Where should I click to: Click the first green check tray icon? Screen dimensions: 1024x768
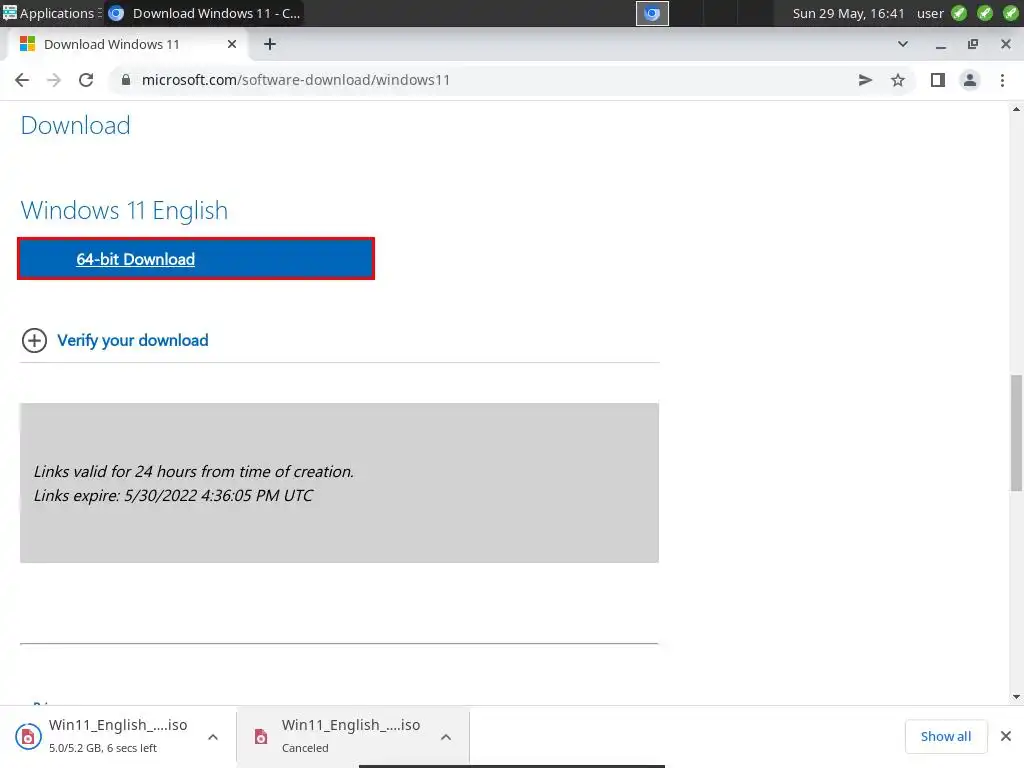click(x=959, y=13)
